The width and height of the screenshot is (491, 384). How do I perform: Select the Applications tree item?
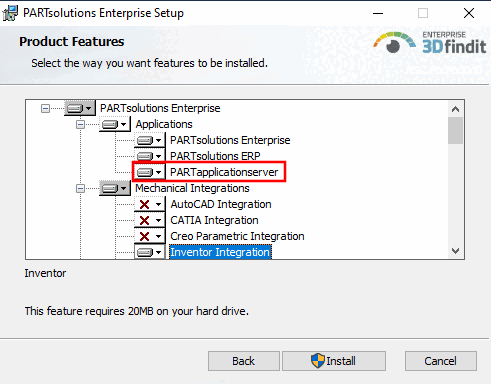(164, 124)
